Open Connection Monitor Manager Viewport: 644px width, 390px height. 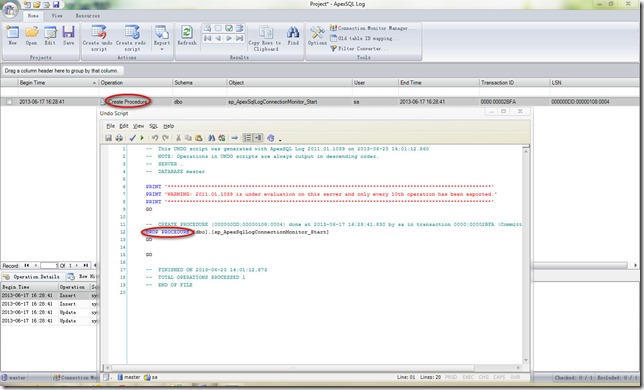pyautogui.click(x=373, y=28)
